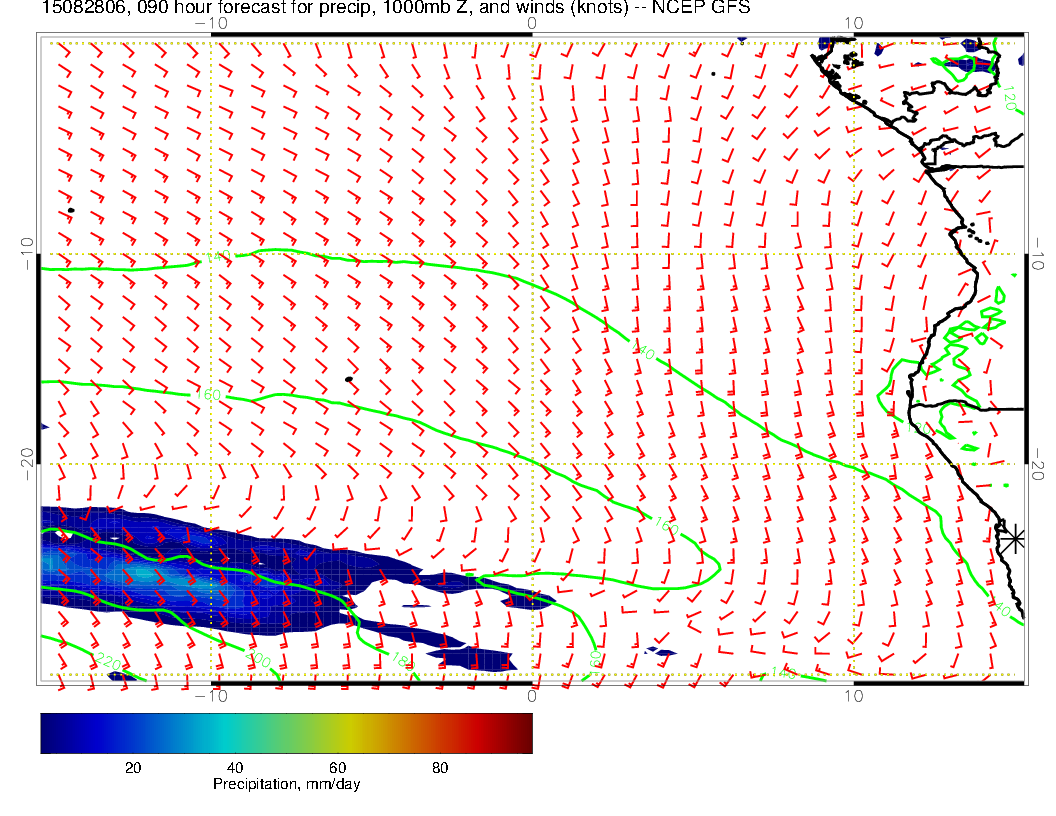Screen dimensions: 1056x816
Task: Click the -10 longitude label on bottom axis
Action: click(x=211, y=695)
